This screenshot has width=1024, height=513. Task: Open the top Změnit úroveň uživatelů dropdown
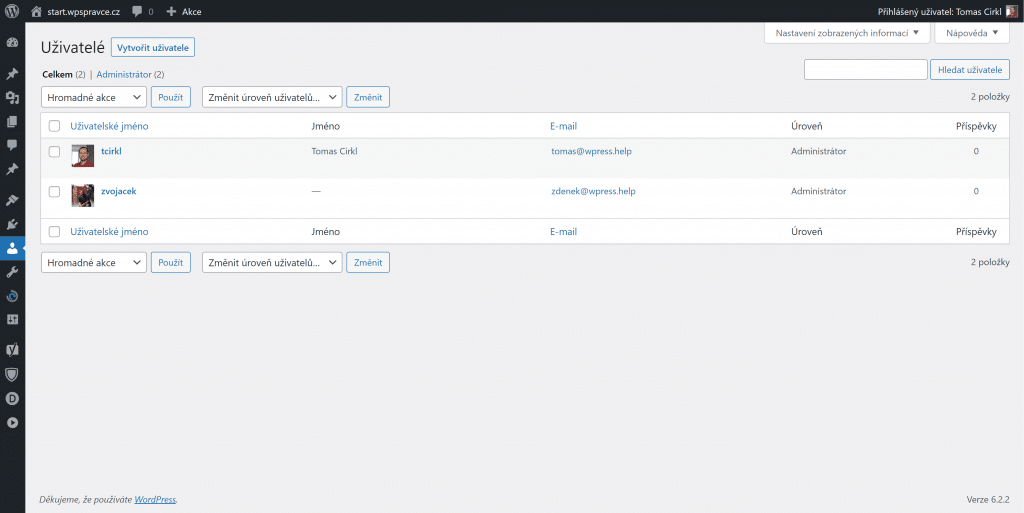pos(272,97)
